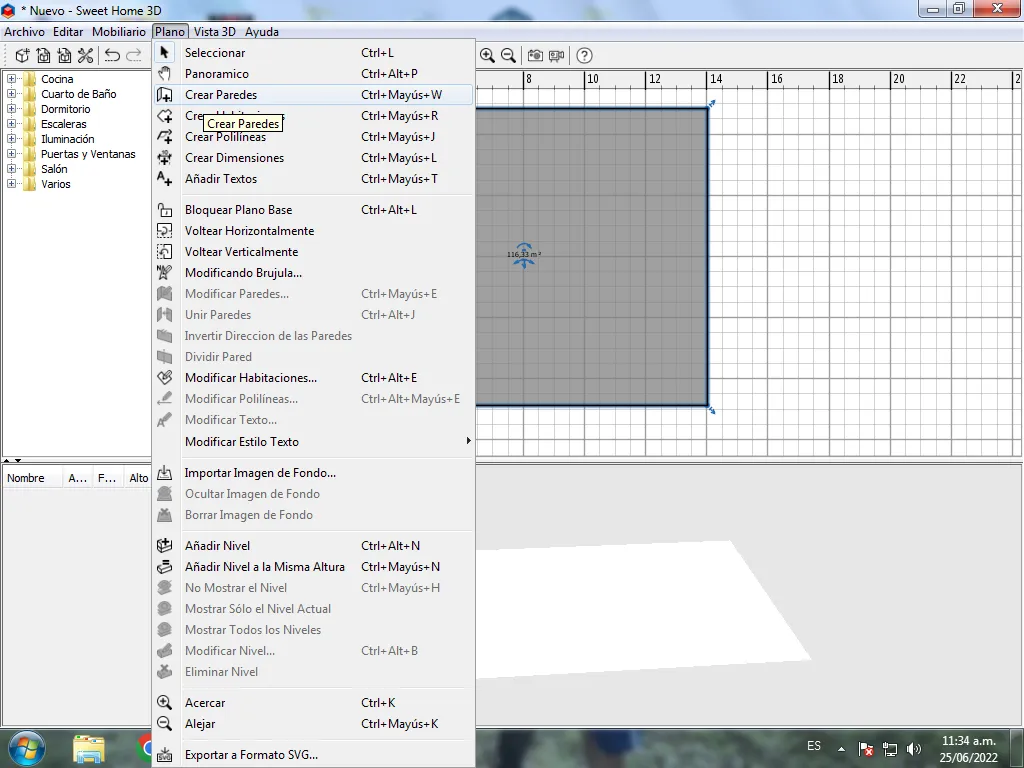Click the zoom out magnifier in toolbar
Viewport: 1024px width, 768px height.
tap(508, 56)
